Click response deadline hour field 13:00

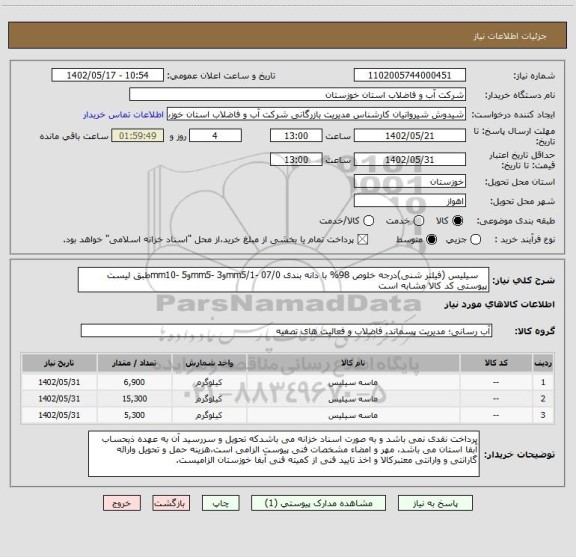pos(296,136)
